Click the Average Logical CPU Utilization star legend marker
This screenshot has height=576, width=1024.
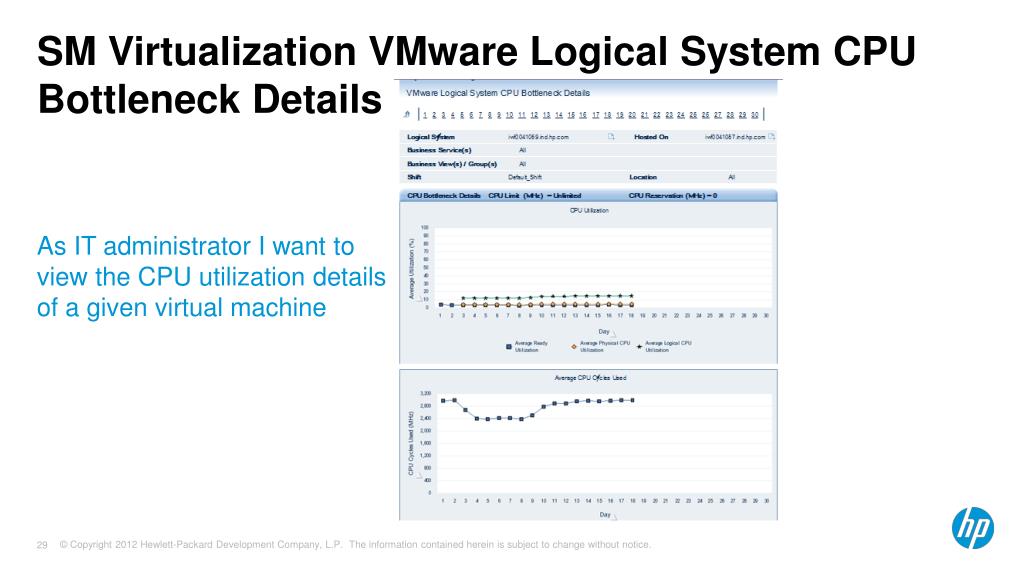point(639,347)
